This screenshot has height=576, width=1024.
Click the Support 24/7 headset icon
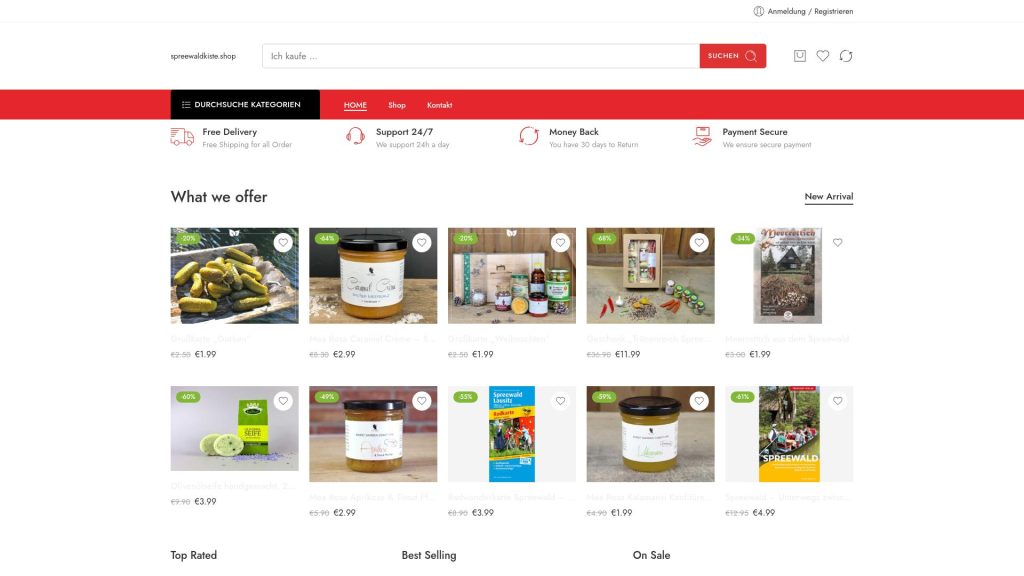click(355, 136)
